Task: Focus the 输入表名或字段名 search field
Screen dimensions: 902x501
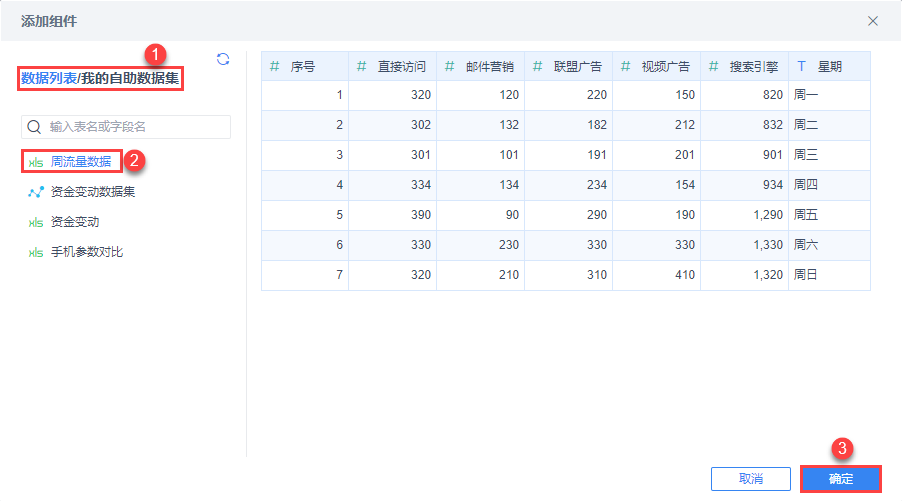Action: pos(126,127)
